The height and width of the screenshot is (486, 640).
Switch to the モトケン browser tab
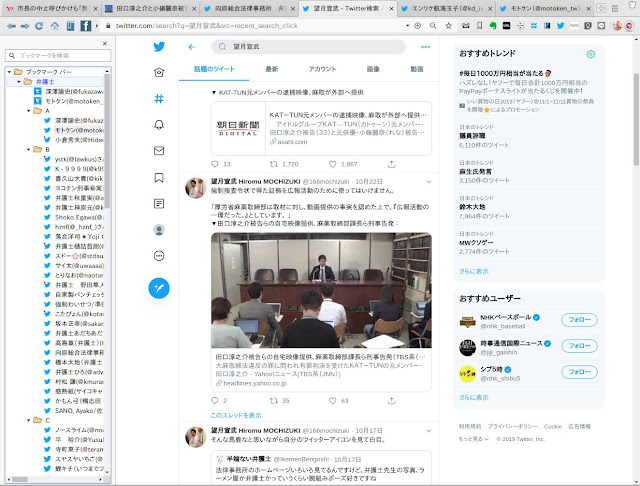coord(545,8)
